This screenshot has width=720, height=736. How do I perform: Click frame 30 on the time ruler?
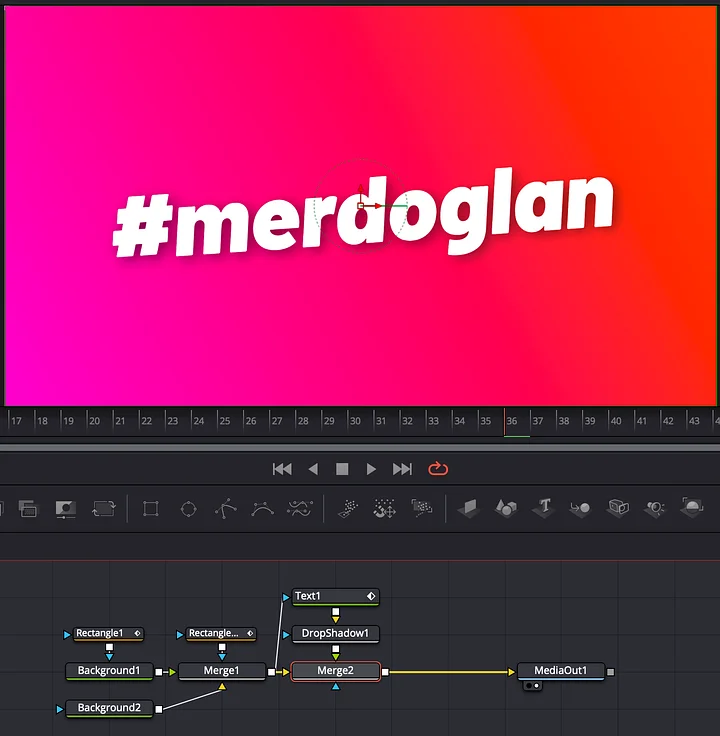click(355, 421)
